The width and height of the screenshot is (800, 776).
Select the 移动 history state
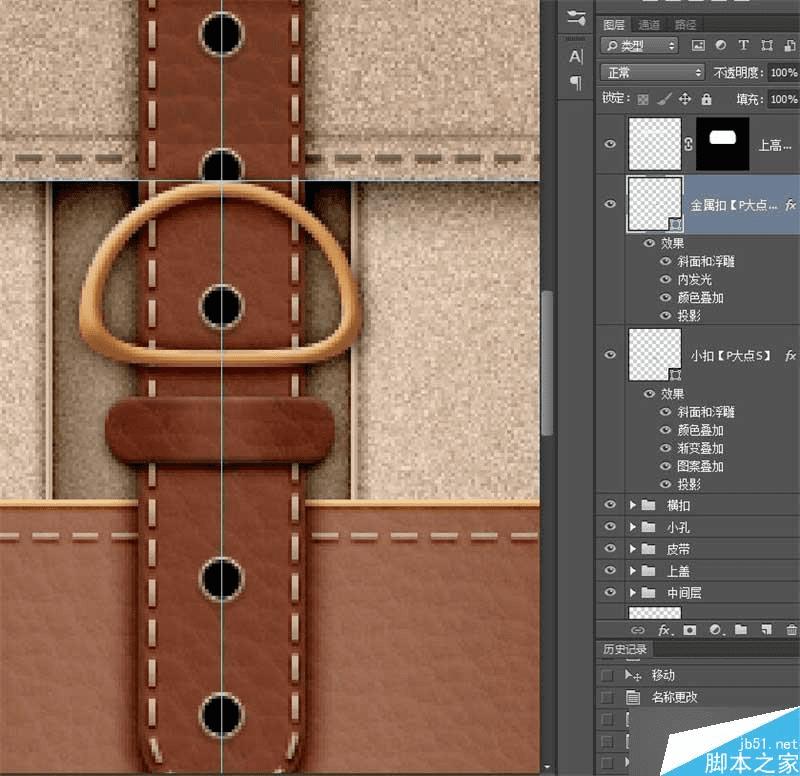[663, 675]
